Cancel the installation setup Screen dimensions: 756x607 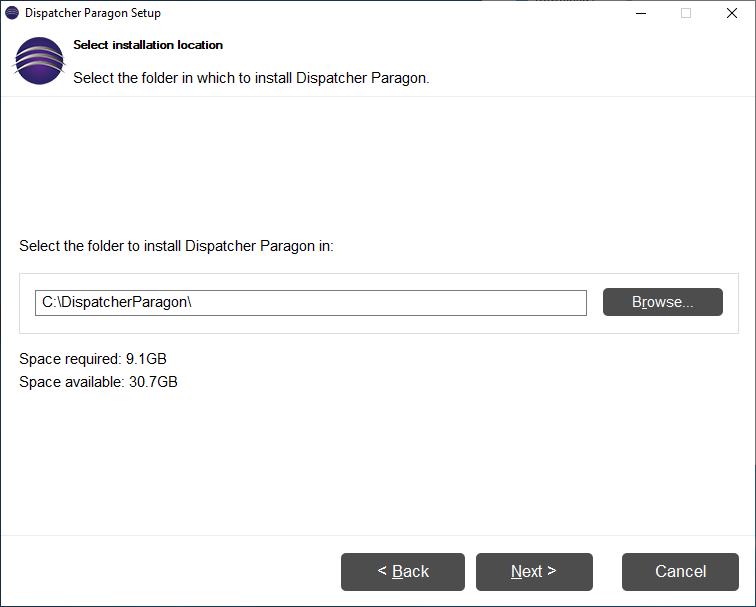(680, 572)
